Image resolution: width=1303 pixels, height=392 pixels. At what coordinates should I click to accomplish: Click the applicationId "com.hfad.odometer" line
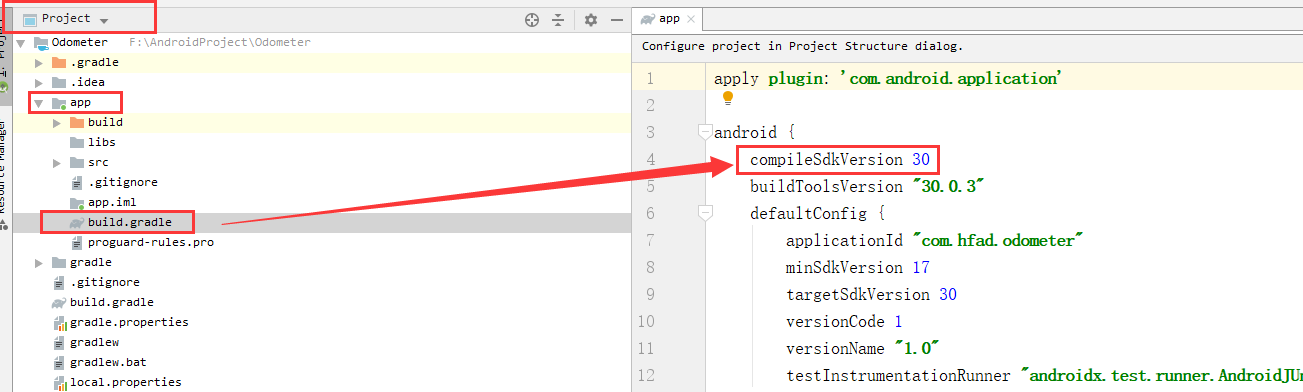pos(935,240)
